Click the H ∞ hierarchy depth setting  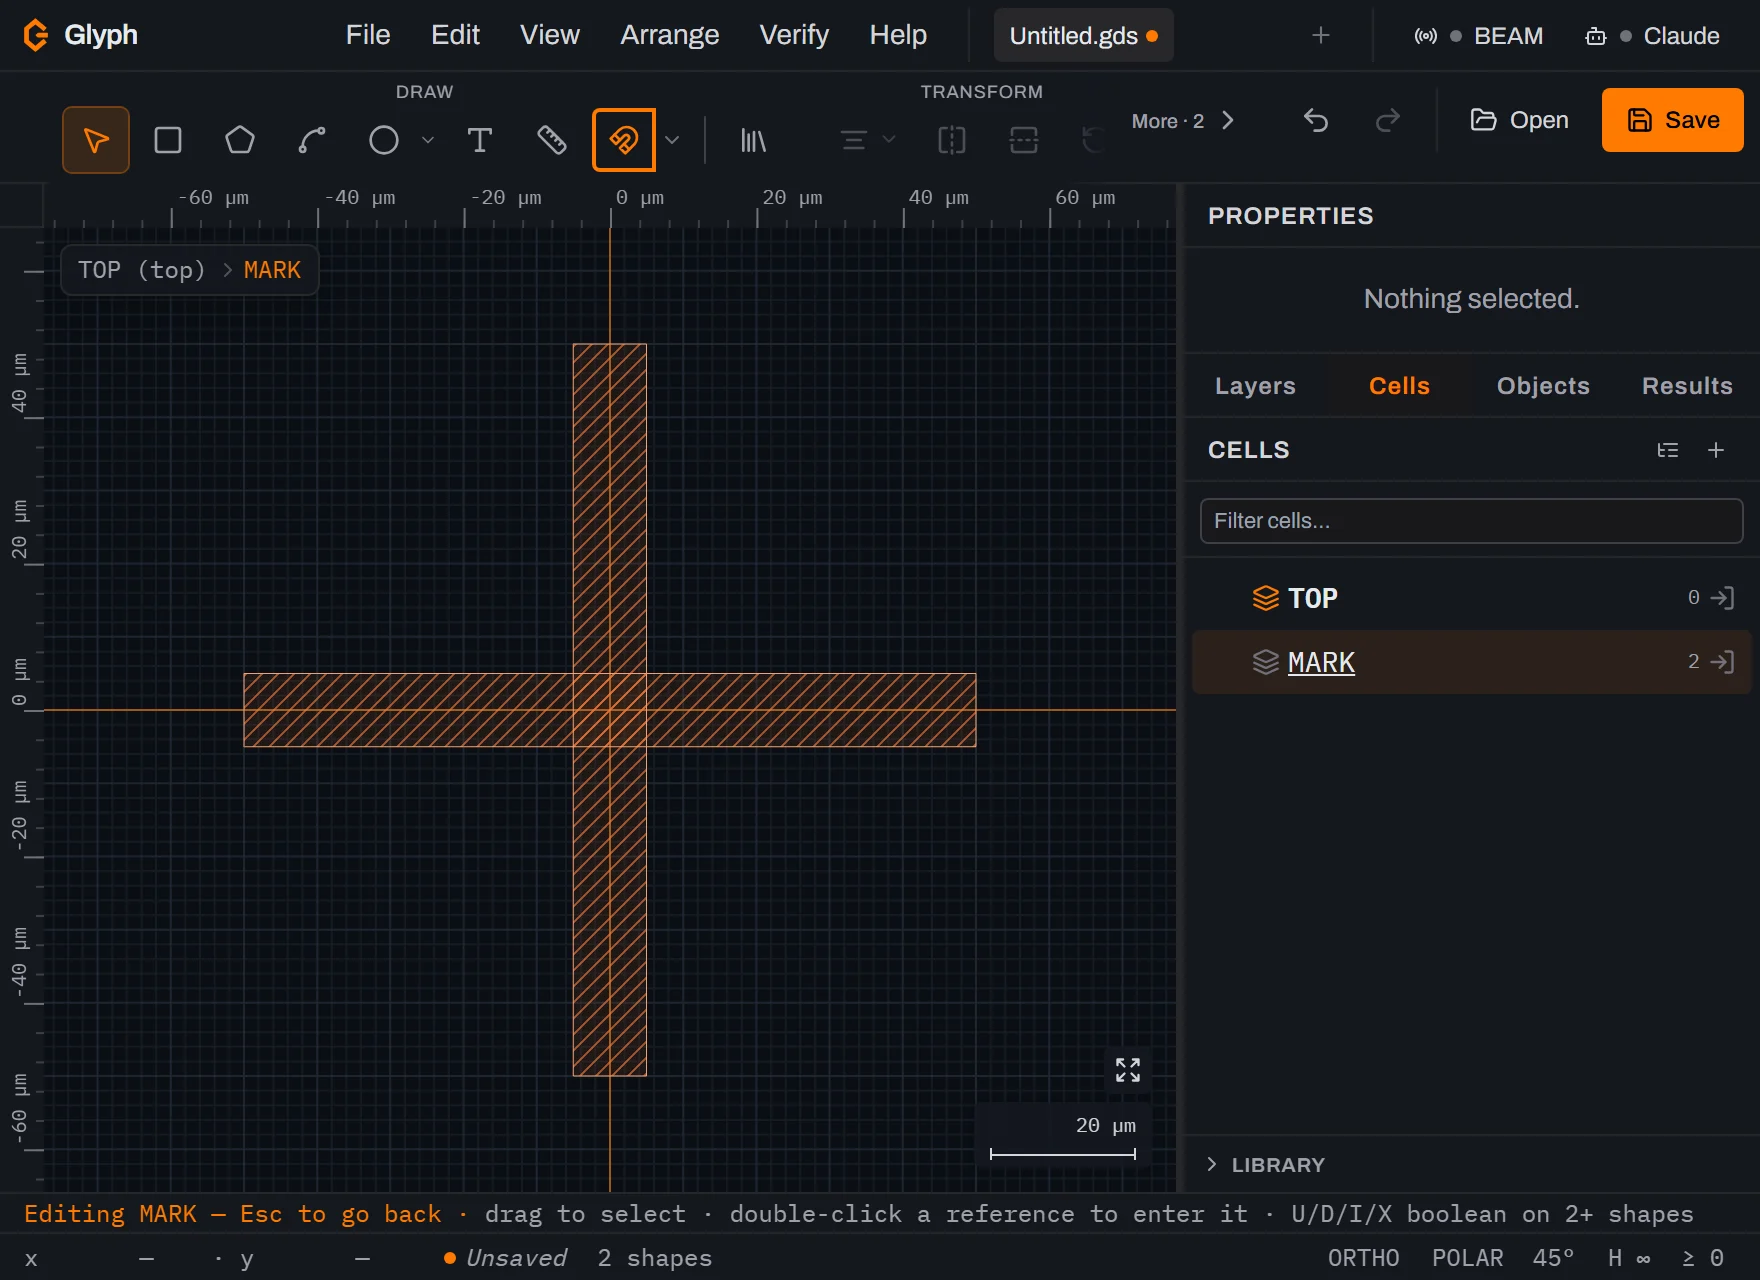tap(1629, 1258)
